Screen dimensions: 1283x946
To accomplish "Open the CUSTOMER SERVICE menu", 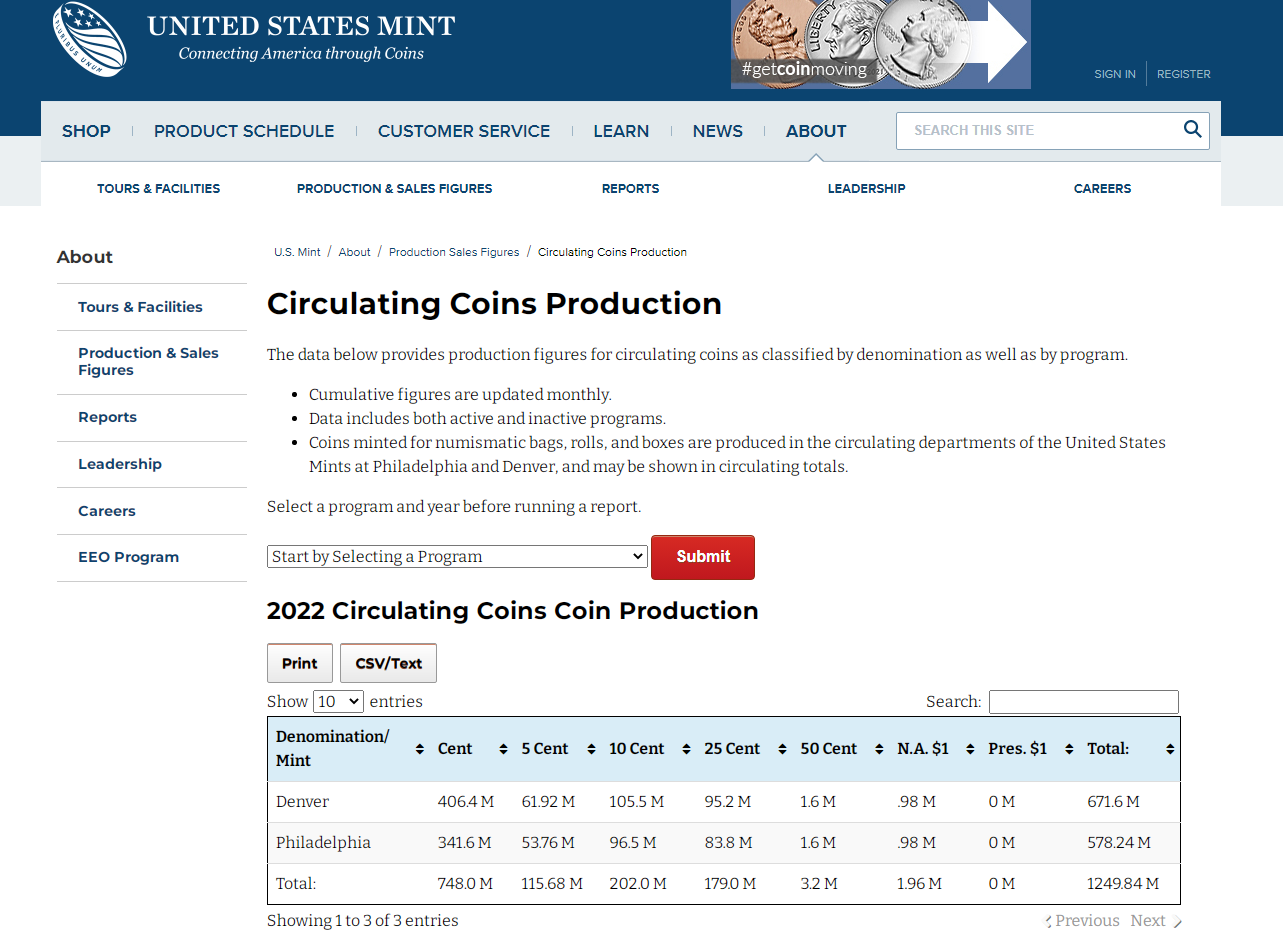I will click(x=464, y=131).
